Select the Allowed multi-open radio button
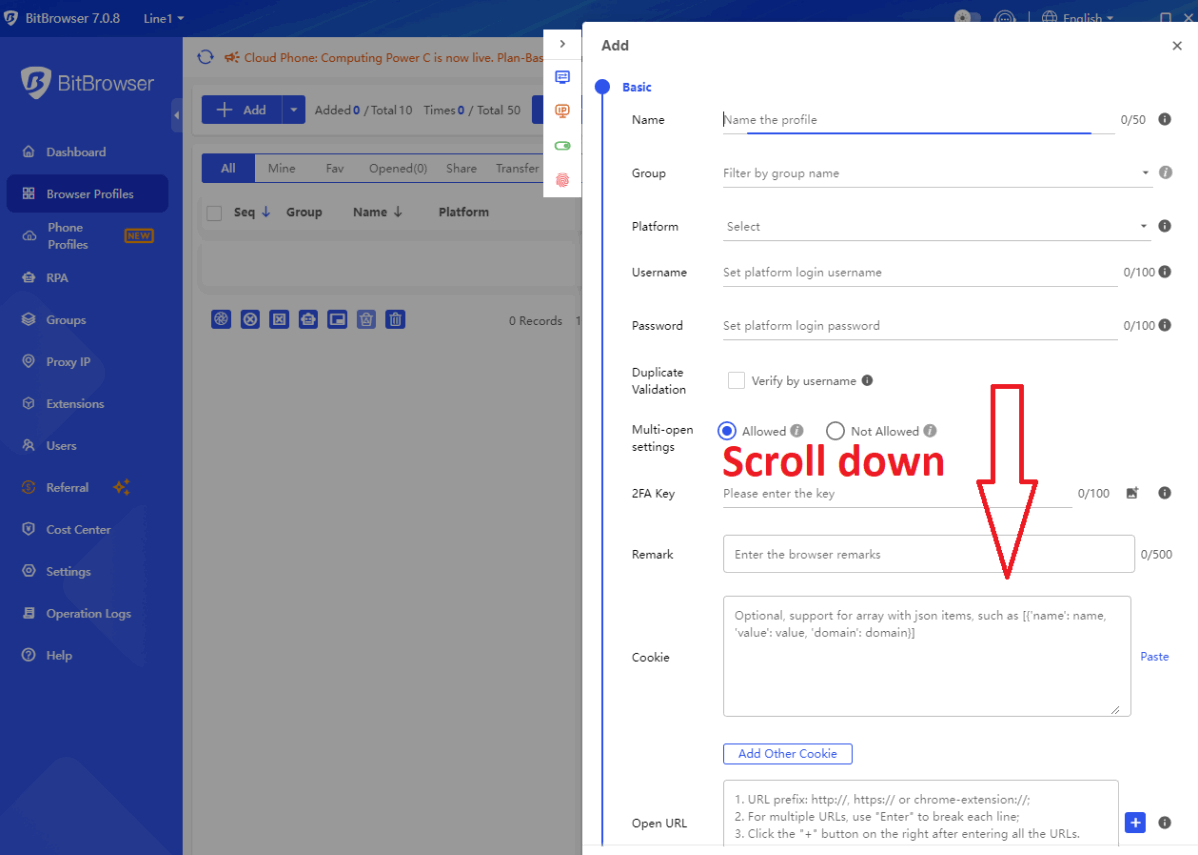This screenshot has height=855, width=1198. [727, 431]
